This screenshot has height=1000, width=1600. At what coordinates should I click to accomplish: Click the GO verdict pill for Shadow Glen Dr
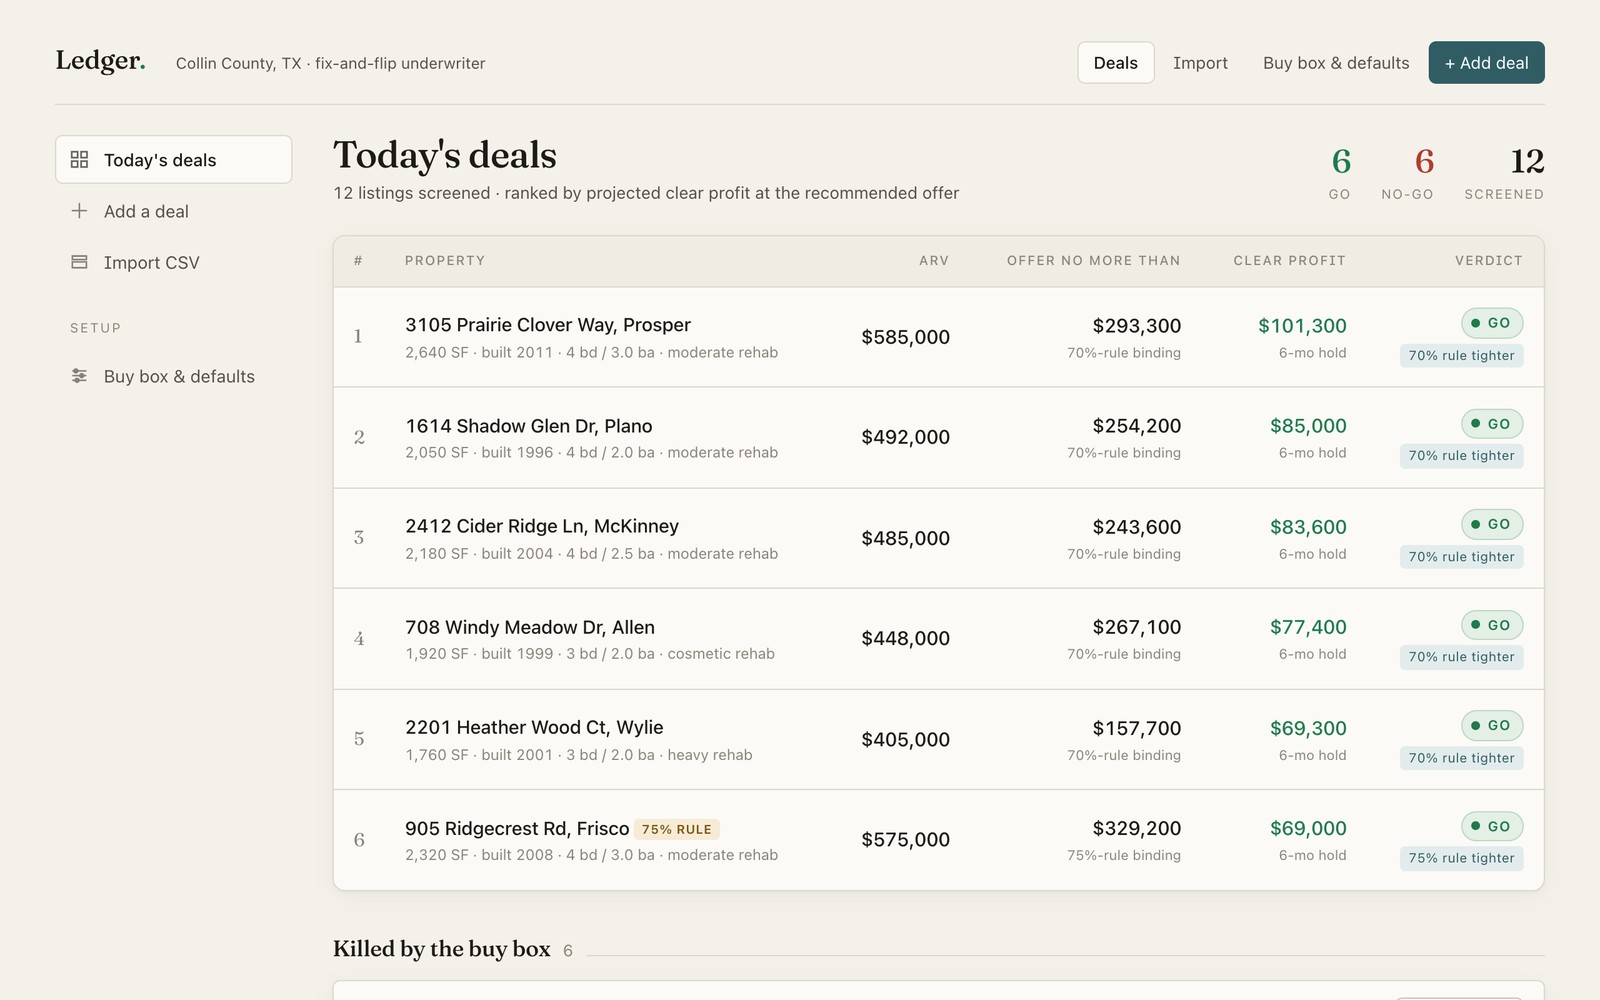(x=1492, y=424)
